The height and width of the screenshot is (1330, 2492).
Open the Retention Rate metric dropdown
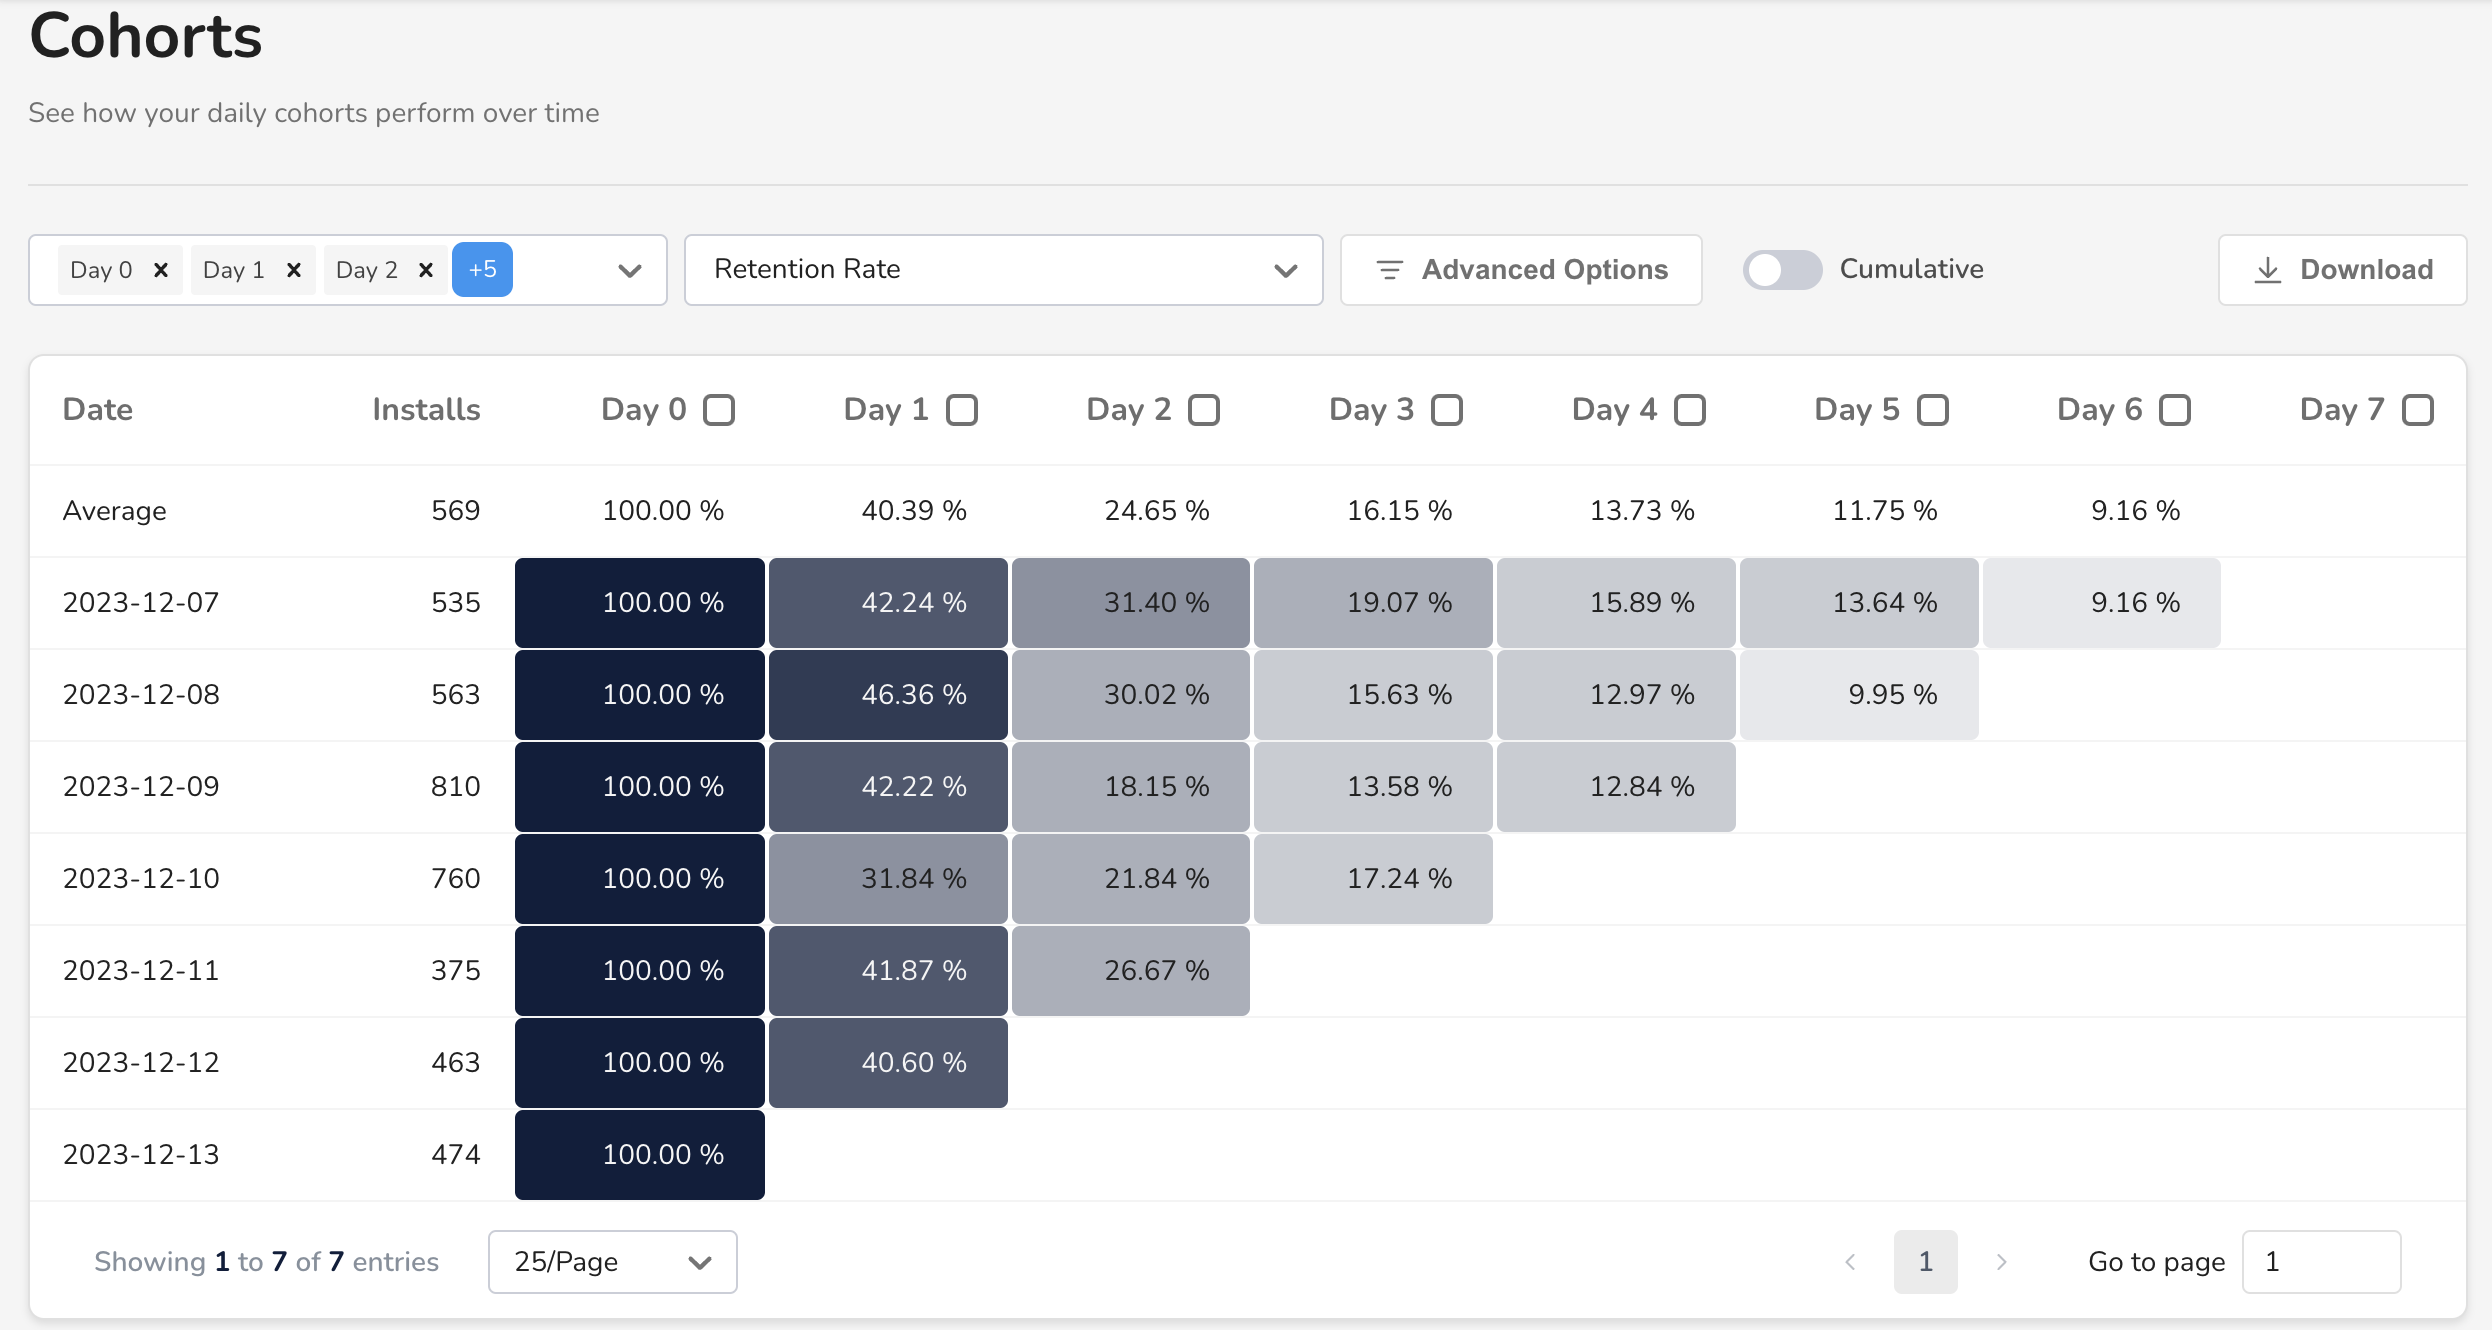point(1003,270)
